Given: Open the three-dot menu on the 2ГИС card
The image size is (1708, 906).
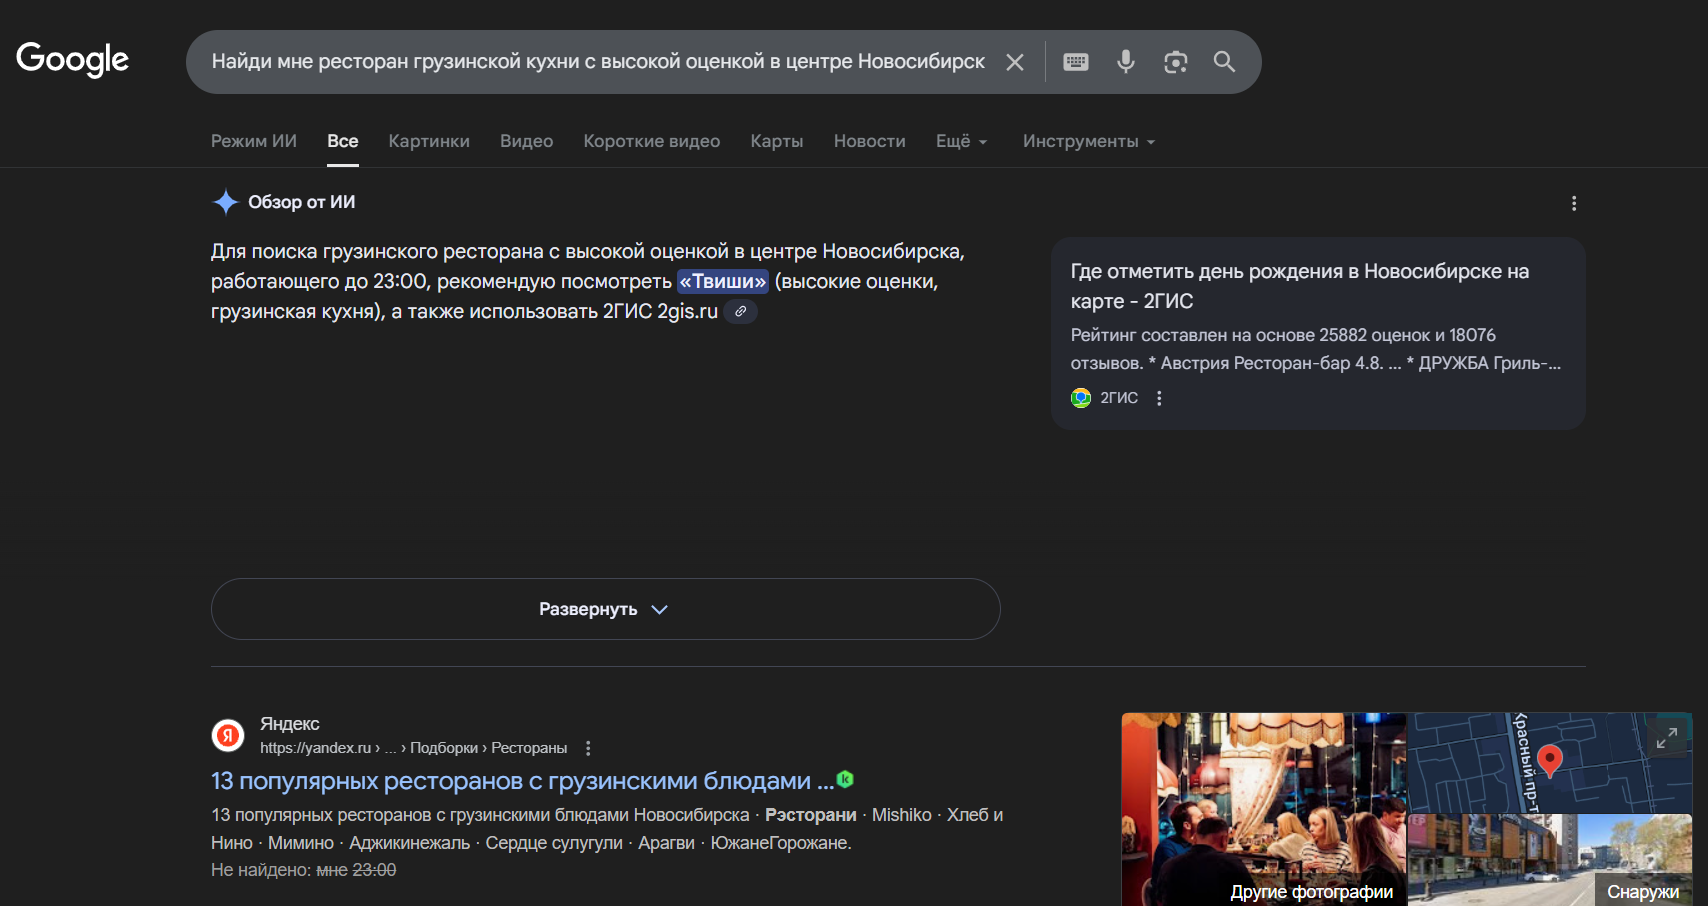Looking at the screenshot, I should [x=1159, y=397].
